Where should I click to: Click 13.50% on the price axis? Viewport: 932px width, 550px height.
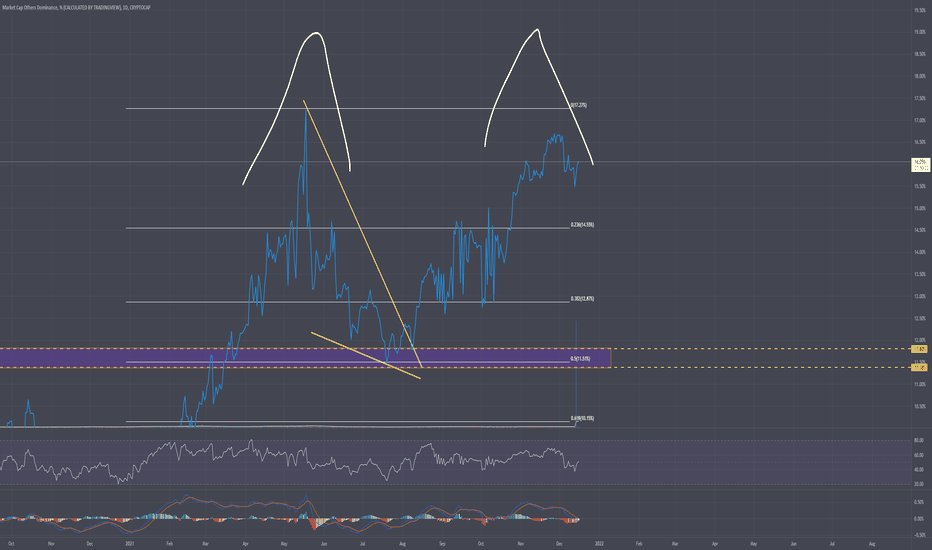pos(920,274)
